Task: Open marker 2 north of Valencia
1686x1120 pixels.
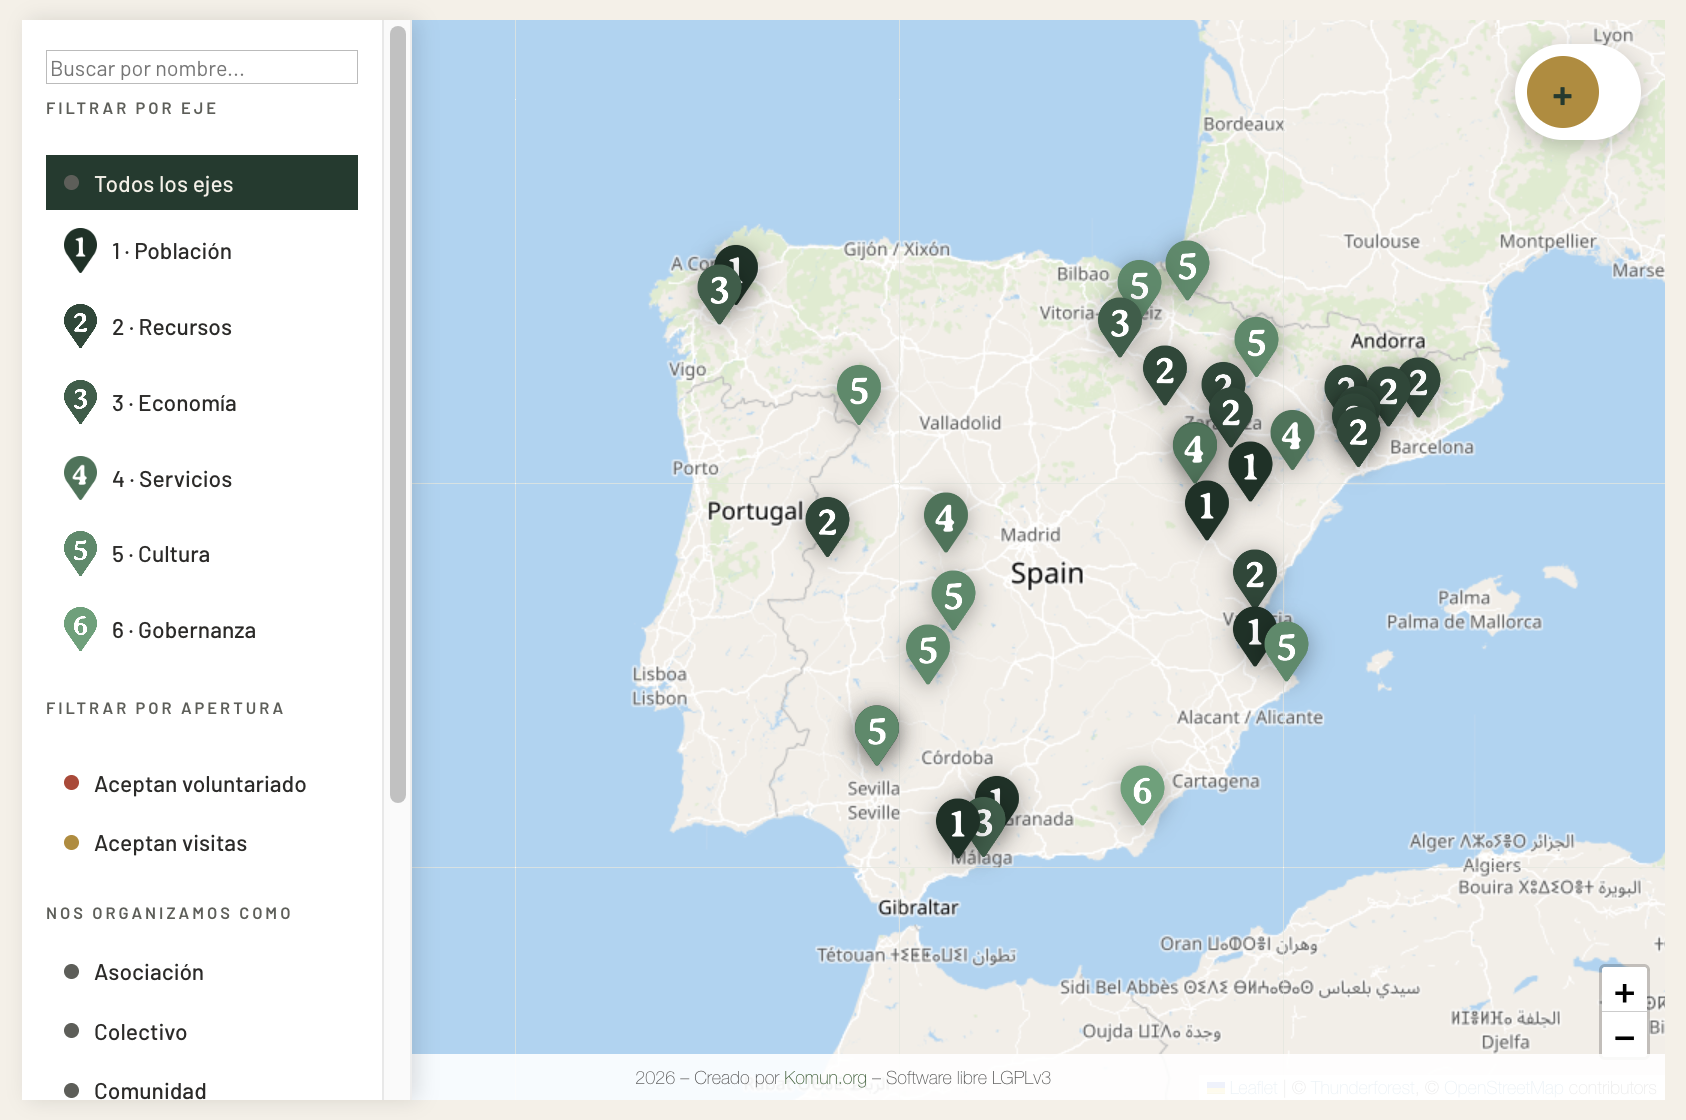Action: [1255, 577]
